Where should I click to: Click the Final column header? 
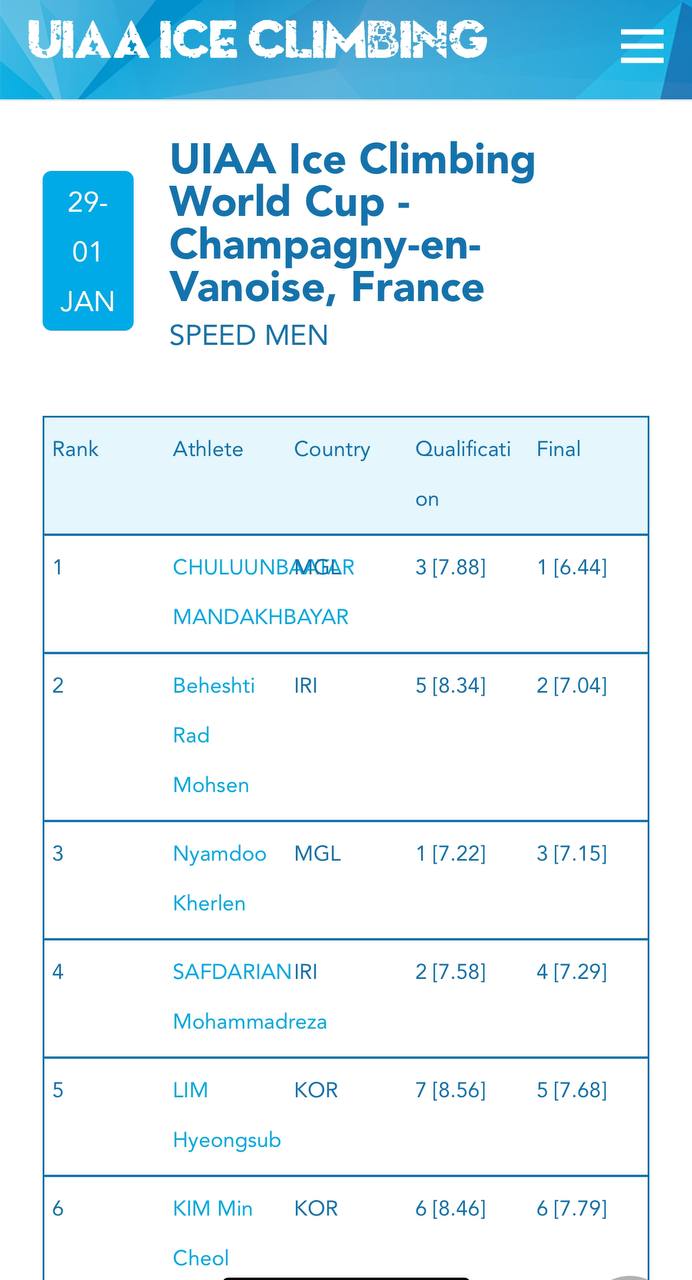[x=559, y=449]
